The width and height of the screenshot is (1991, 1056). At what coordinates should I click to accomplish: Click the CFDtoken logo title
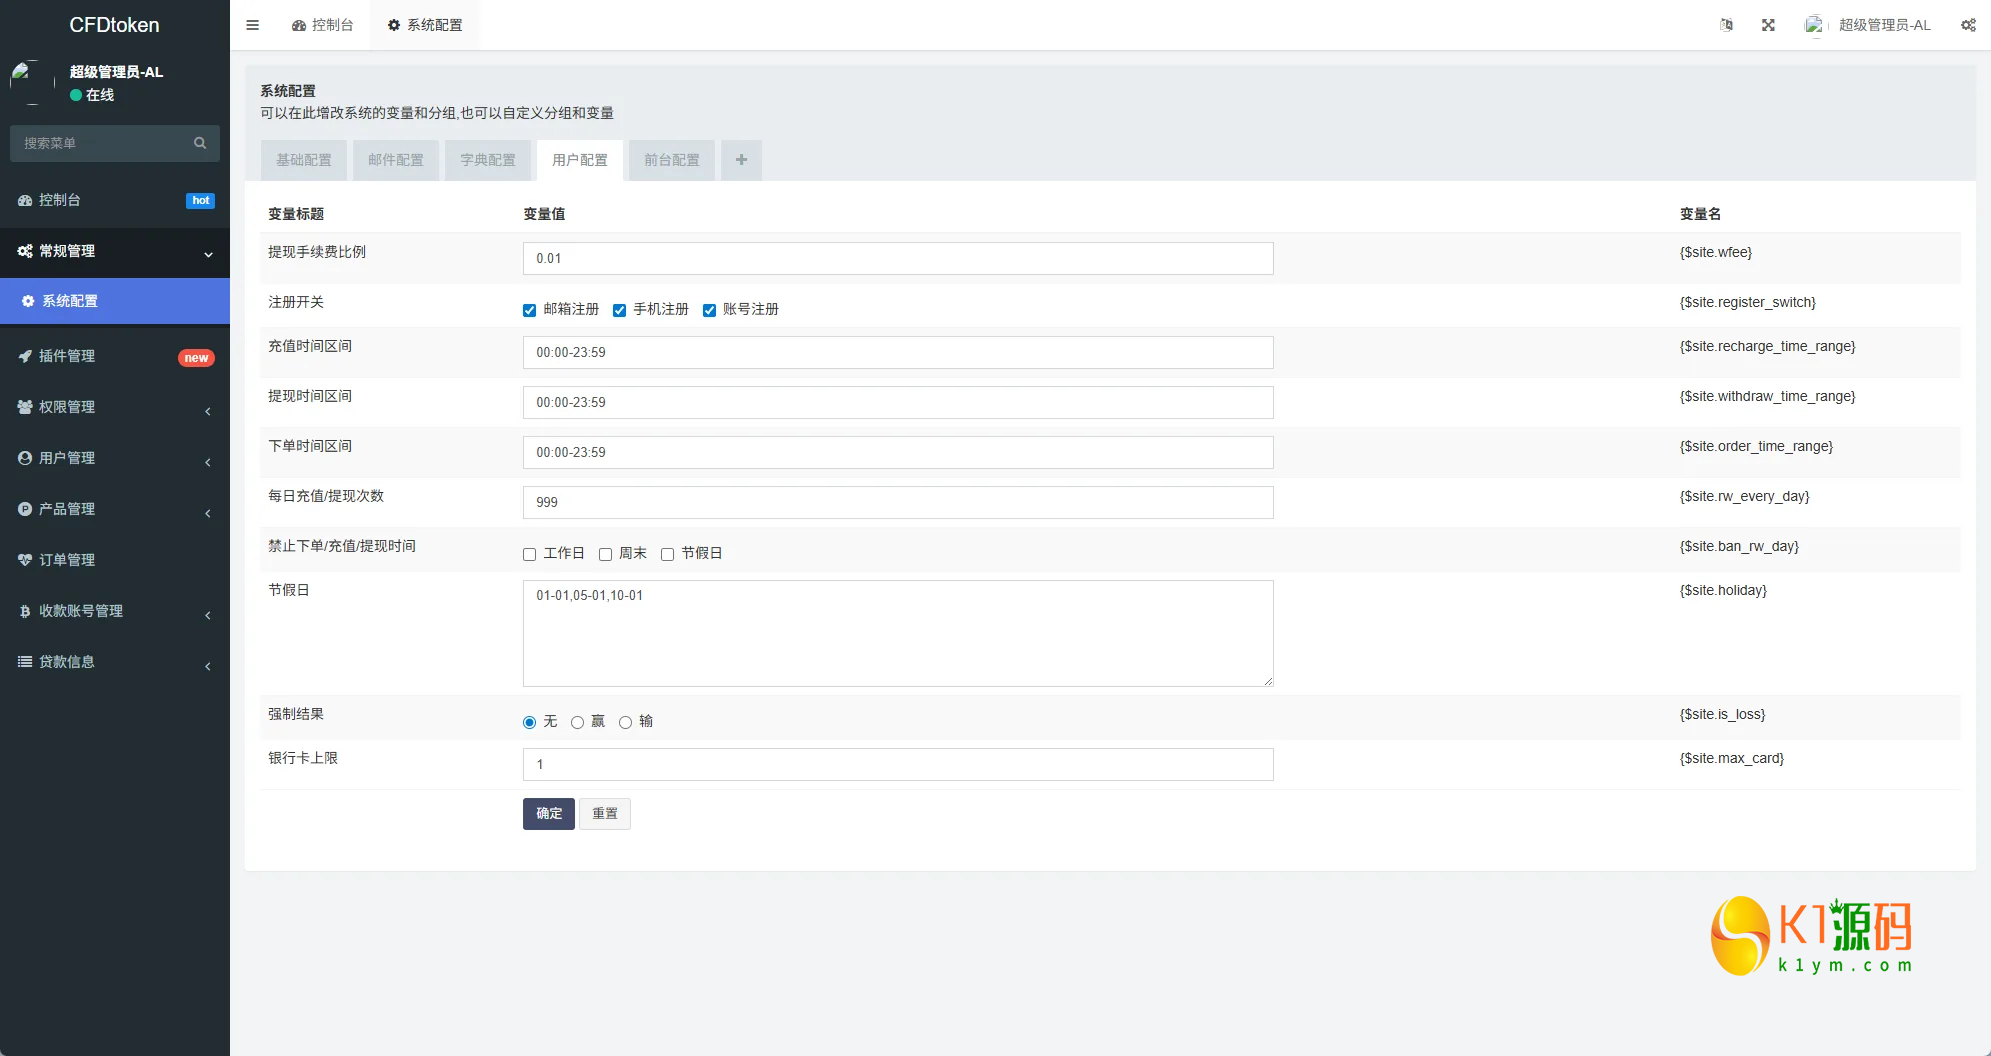pos(114,25)
